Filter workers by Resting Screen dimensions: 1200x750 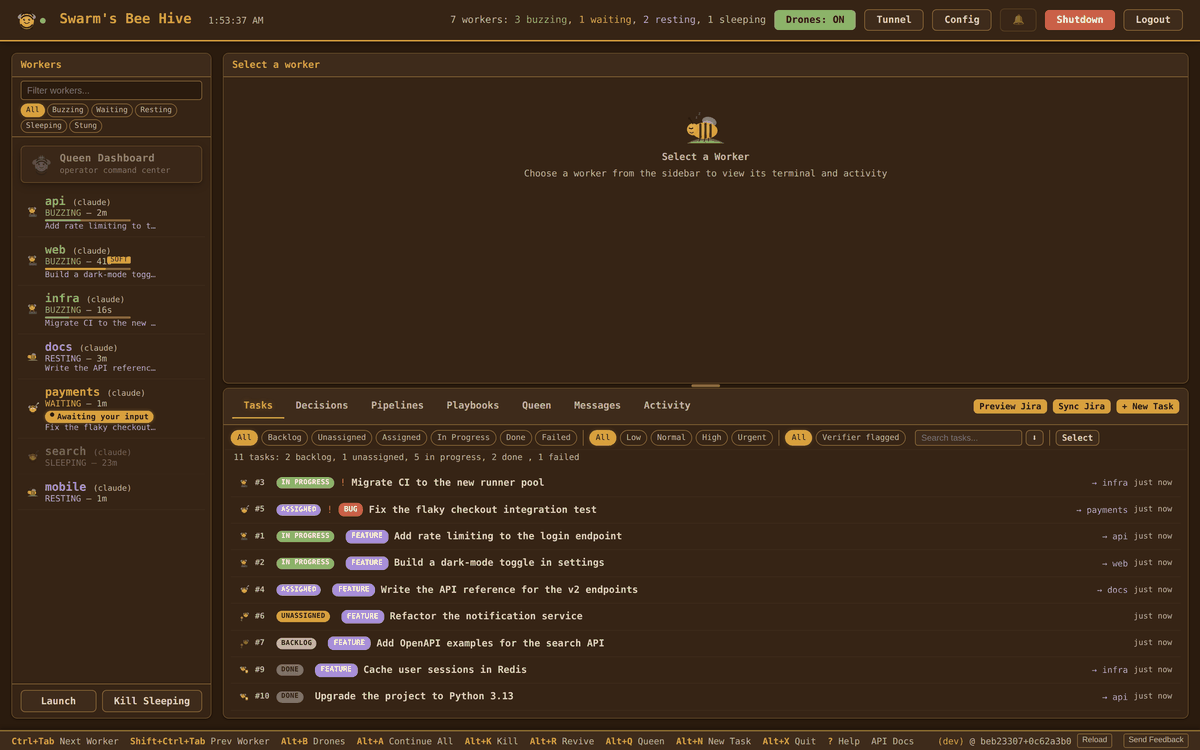[x=156, y=110]
